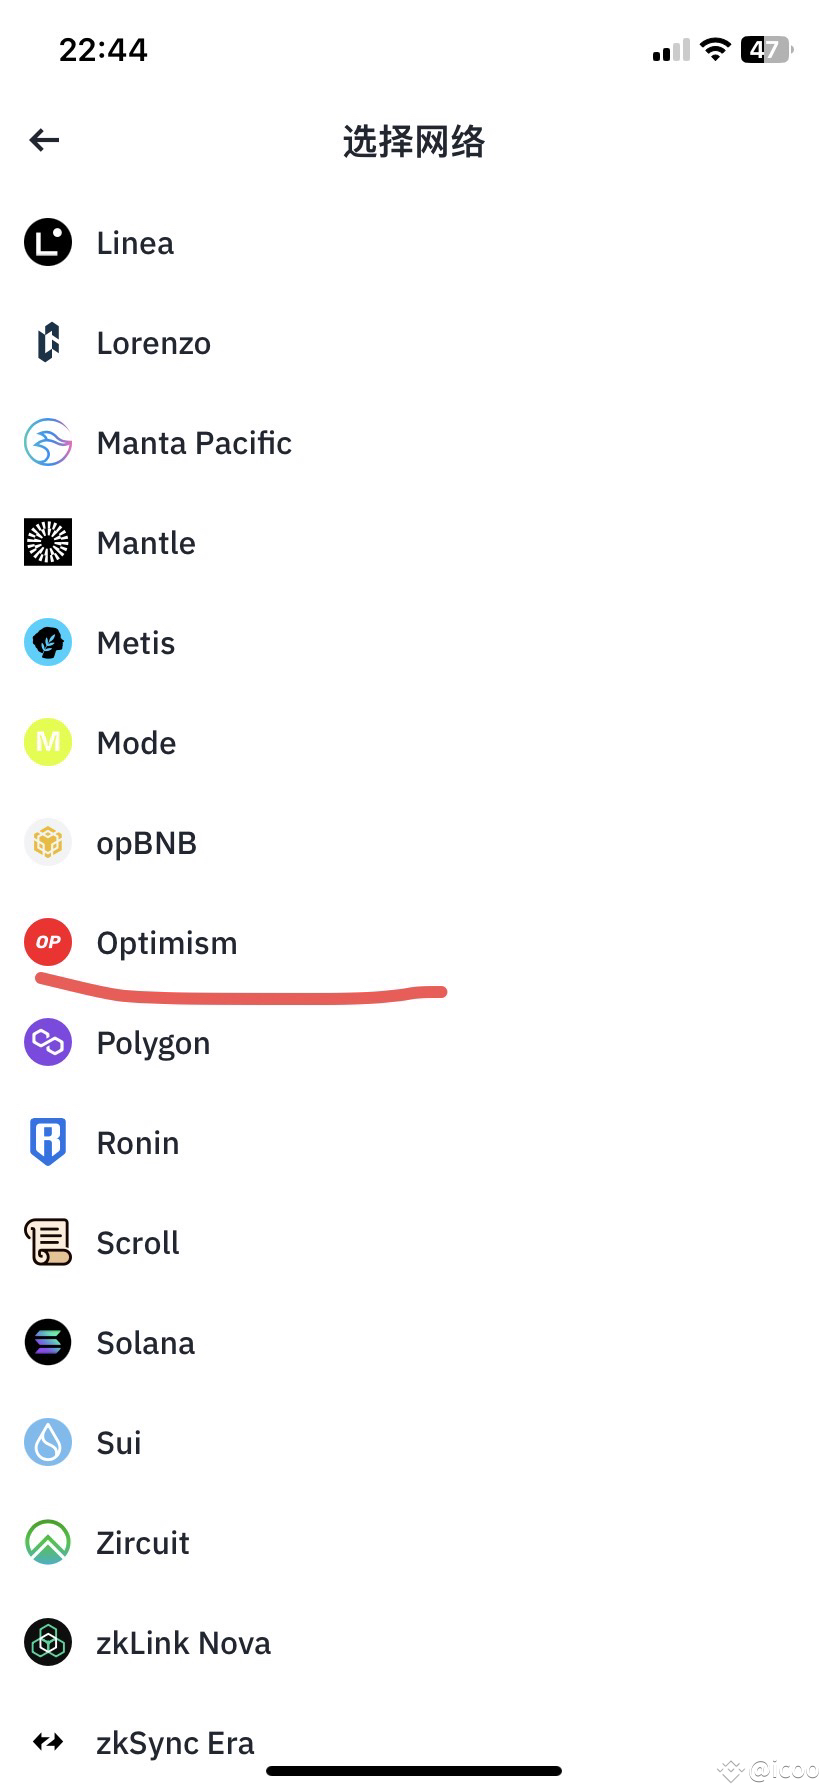Select zkSync Era network

pyautogui.click(x=175, y=1743)
